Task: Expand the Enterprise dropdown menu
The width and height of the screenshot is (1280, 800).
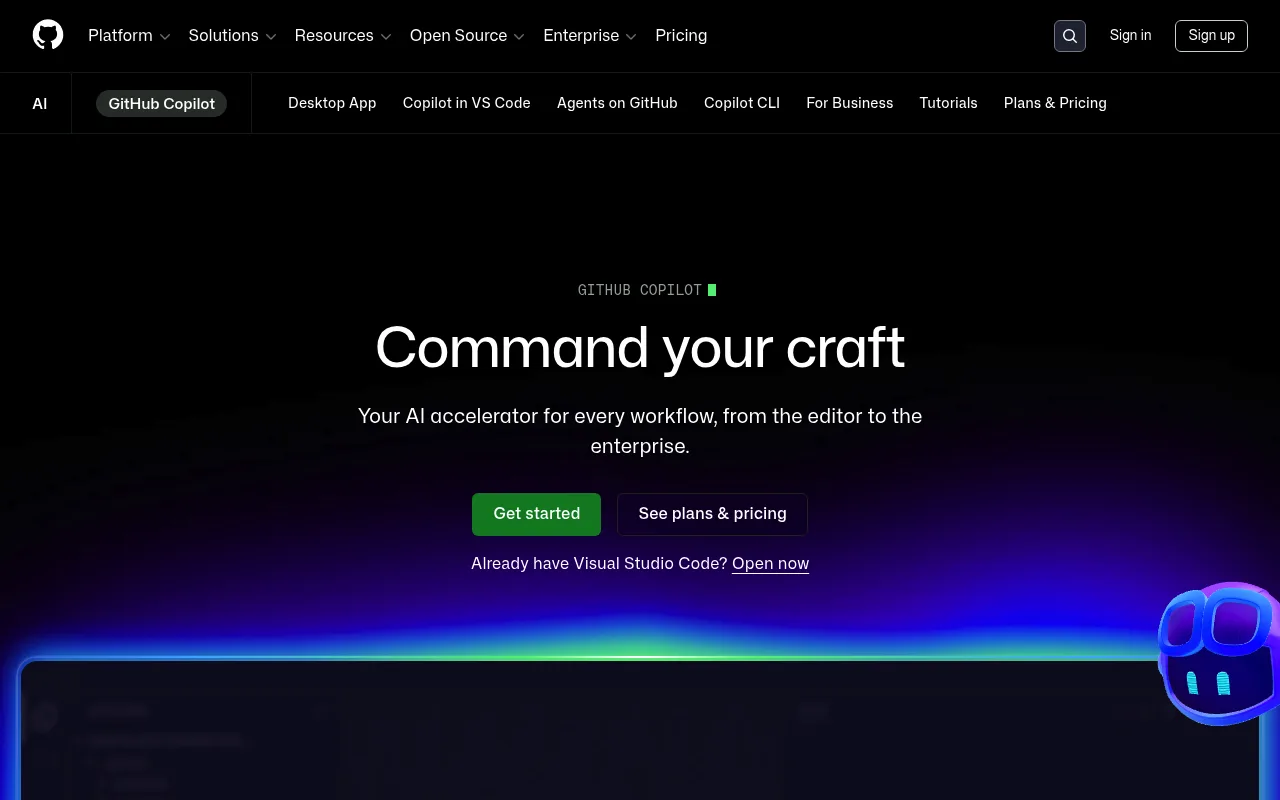Action: coord(590,36)
